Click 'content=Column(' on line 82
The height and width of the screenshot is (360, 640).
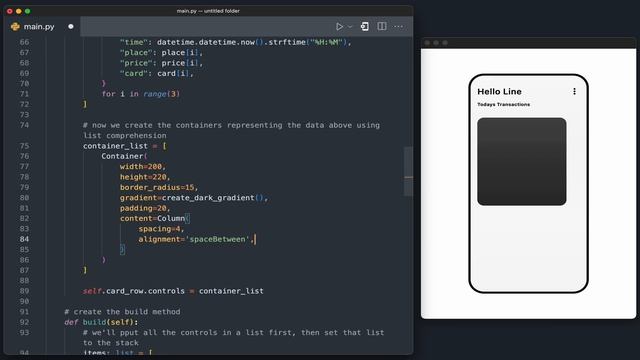154,218
